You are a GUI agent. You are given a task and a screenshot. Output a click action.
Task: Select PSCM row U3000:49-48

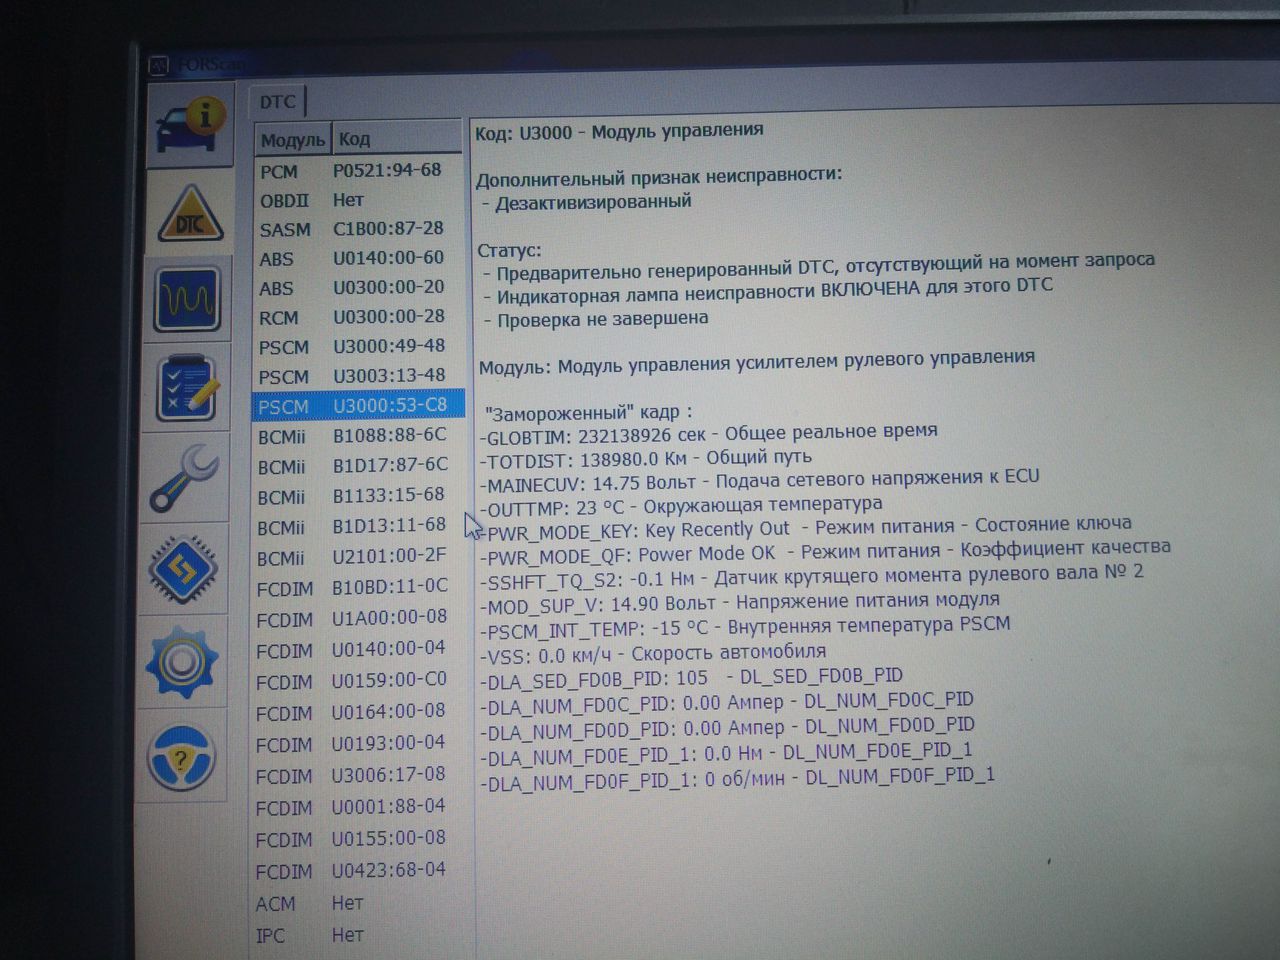(359, 346)
